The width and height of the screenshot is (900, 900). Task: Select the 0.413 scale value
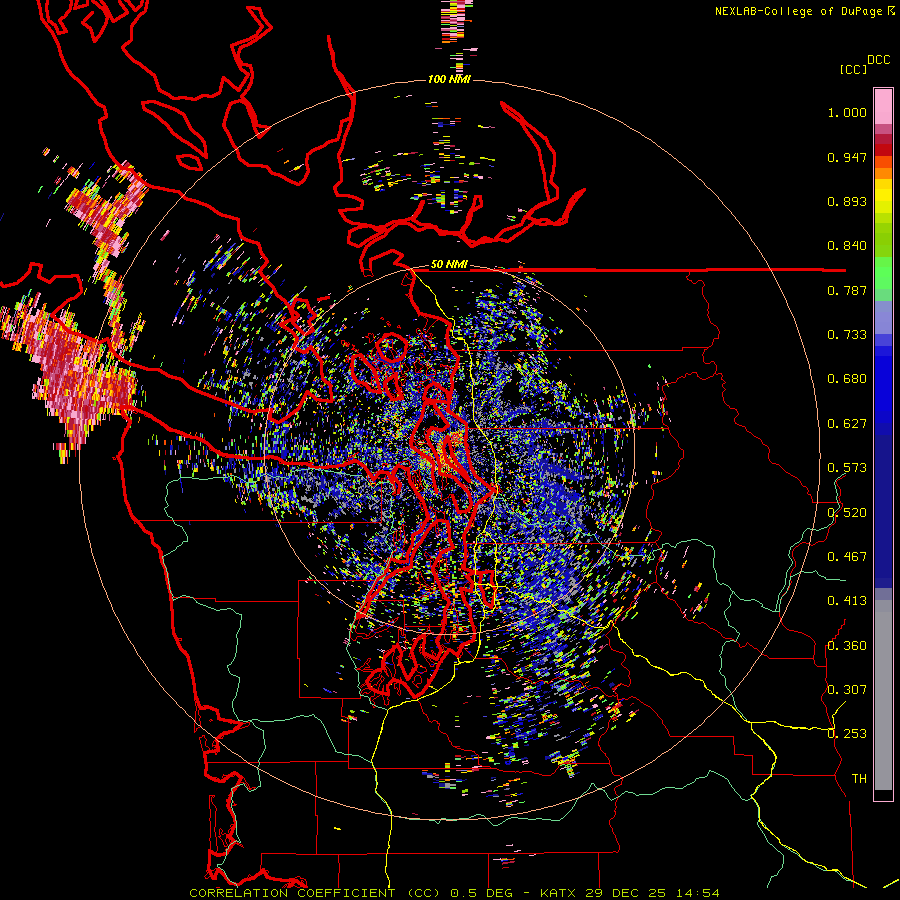[847, 601]
